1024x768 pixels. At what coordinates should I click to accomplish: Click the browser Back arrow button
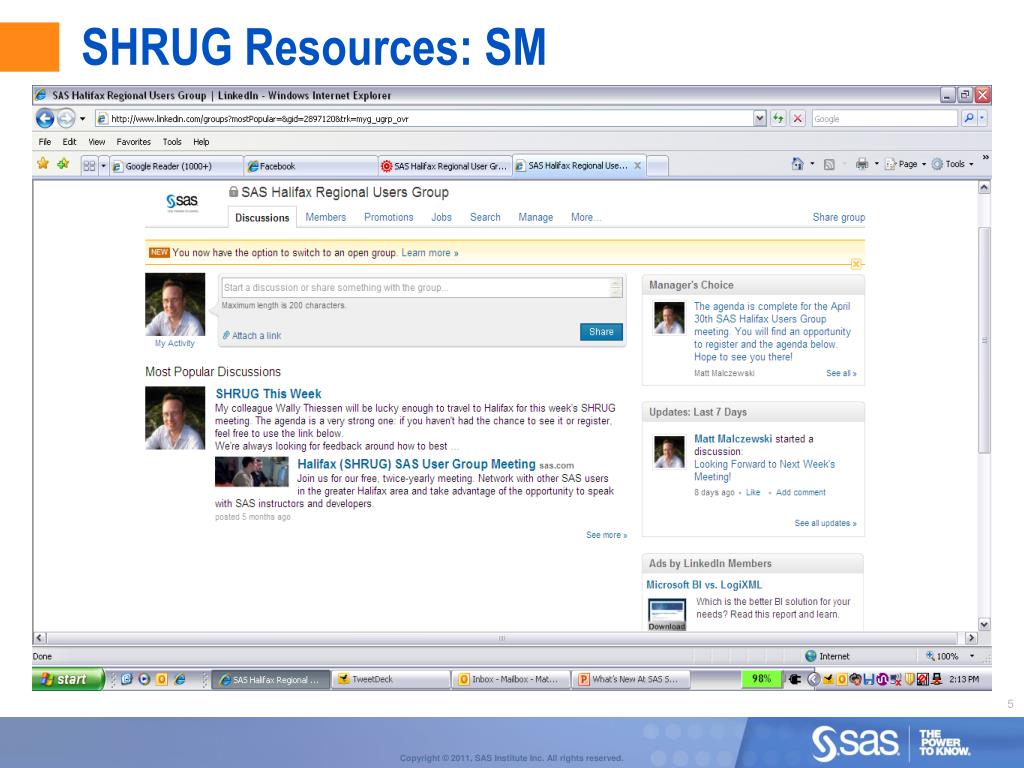(x=44, y=118)
